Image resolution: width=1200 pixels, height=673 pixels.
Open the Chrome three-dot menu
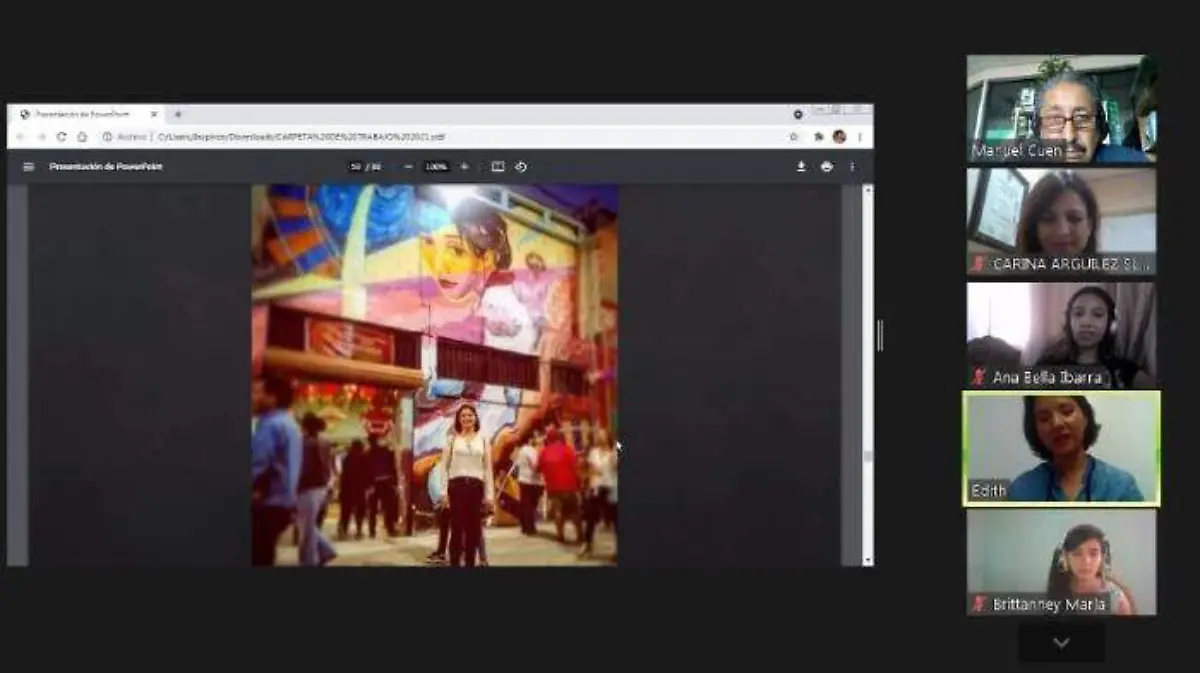859,137
